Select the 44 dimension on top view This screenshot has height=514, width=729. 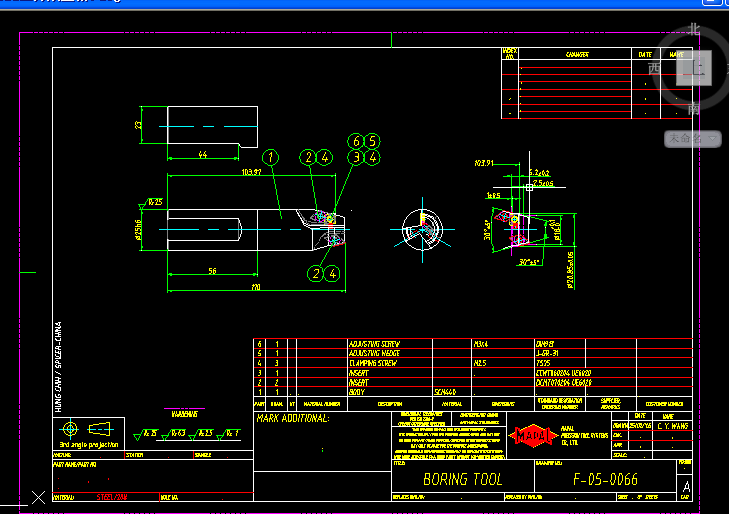203,155
